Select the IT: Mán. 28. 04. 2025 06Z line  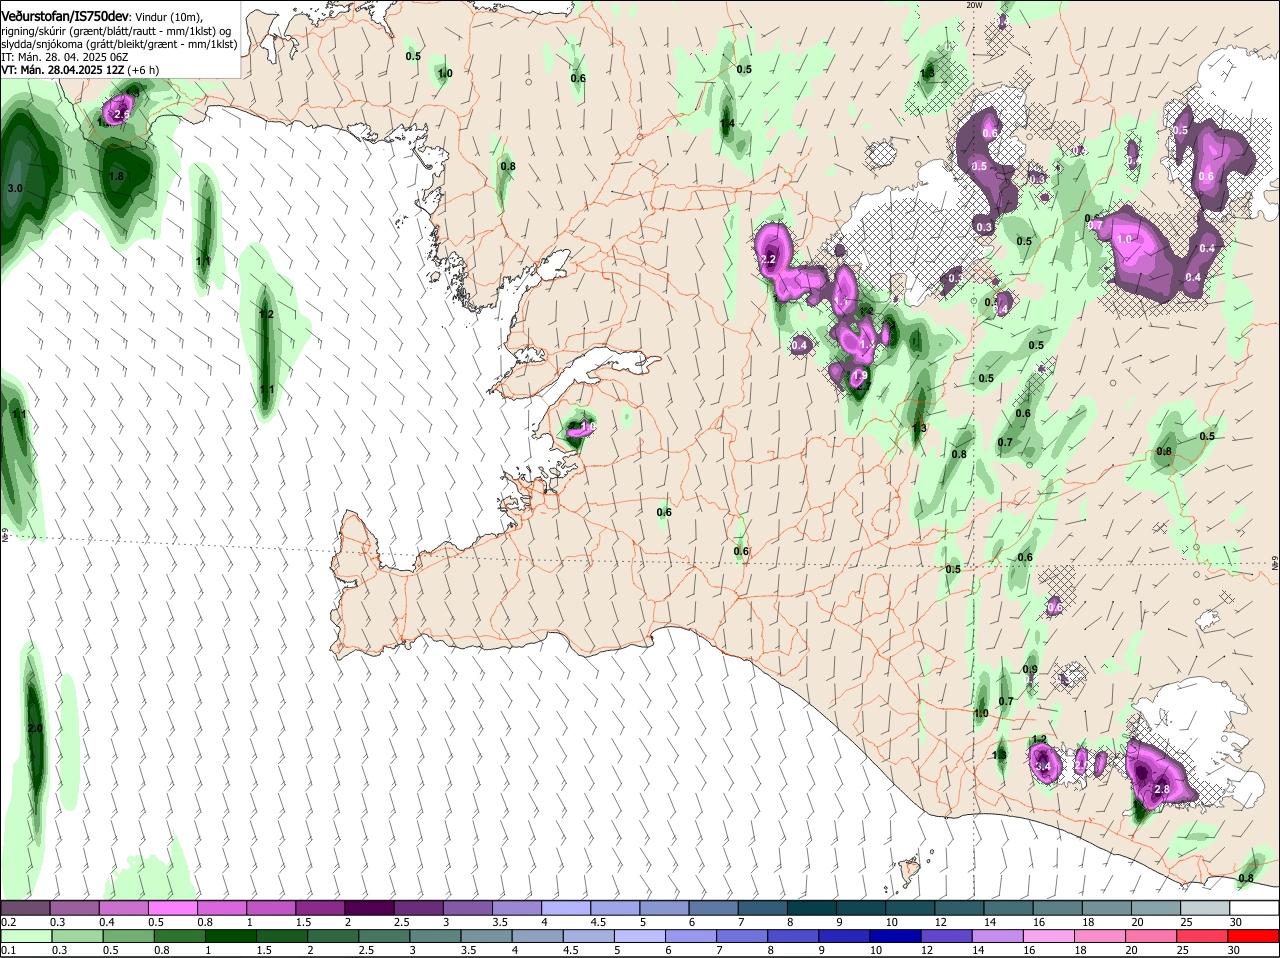coord(64,57)
